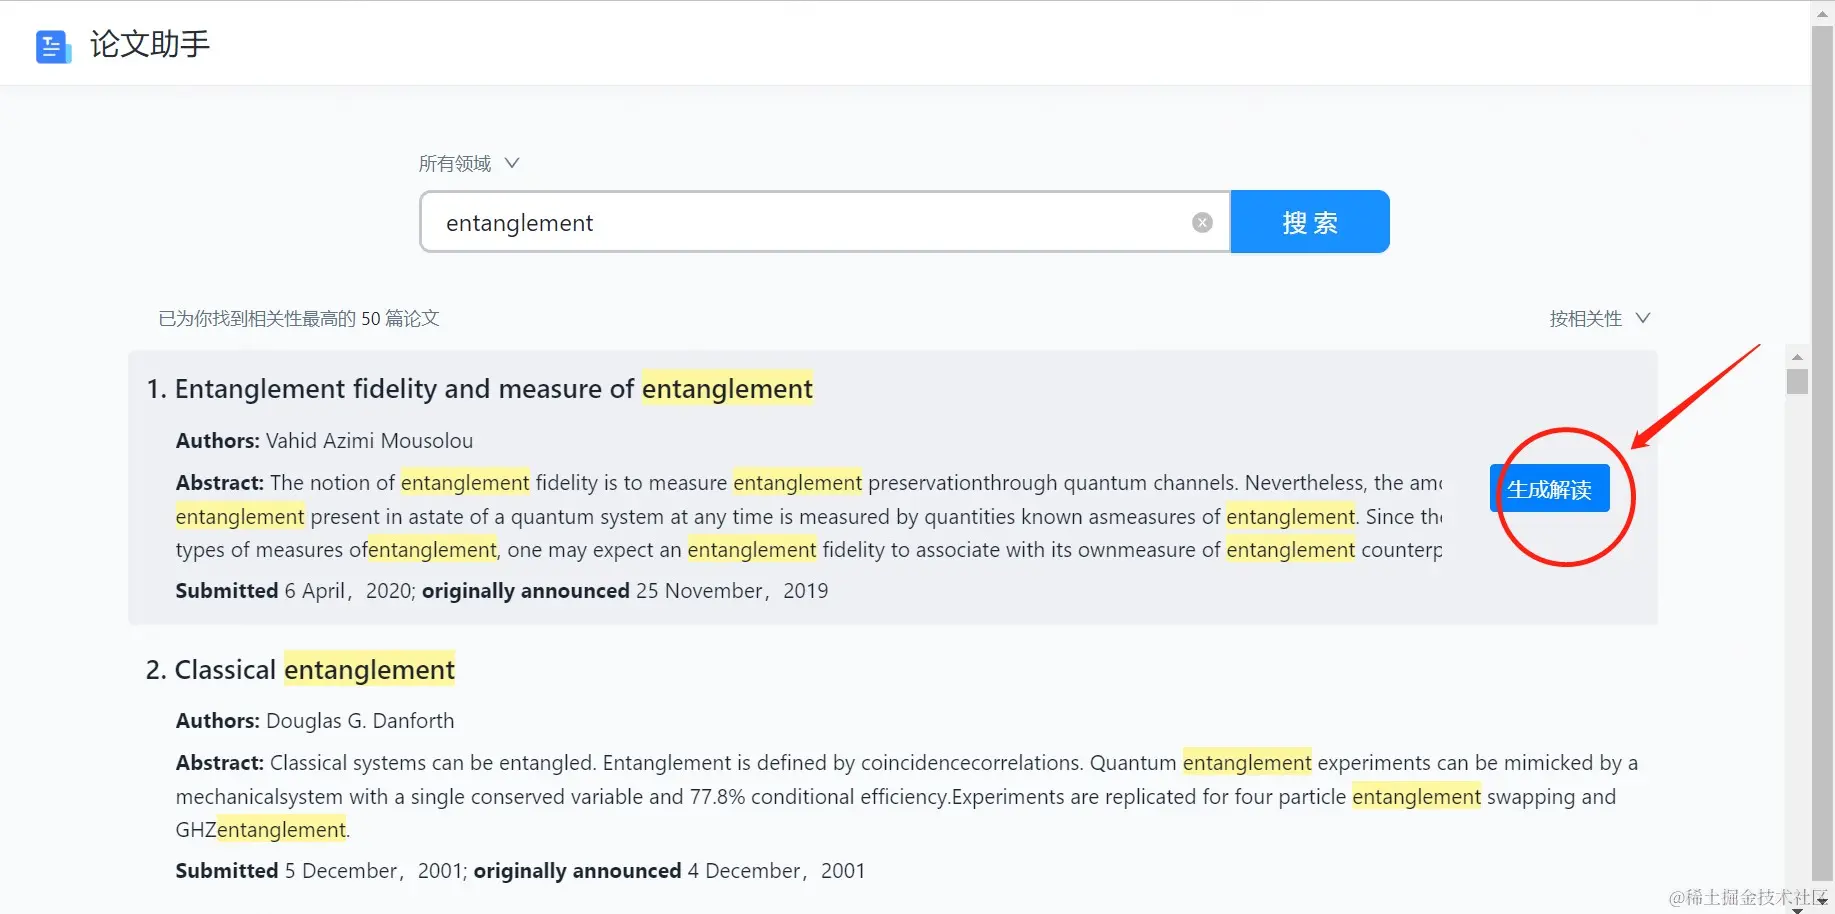Click the 论文助手 app logo icon
This screenshot has height=914, width=1835.
point(52,46)
